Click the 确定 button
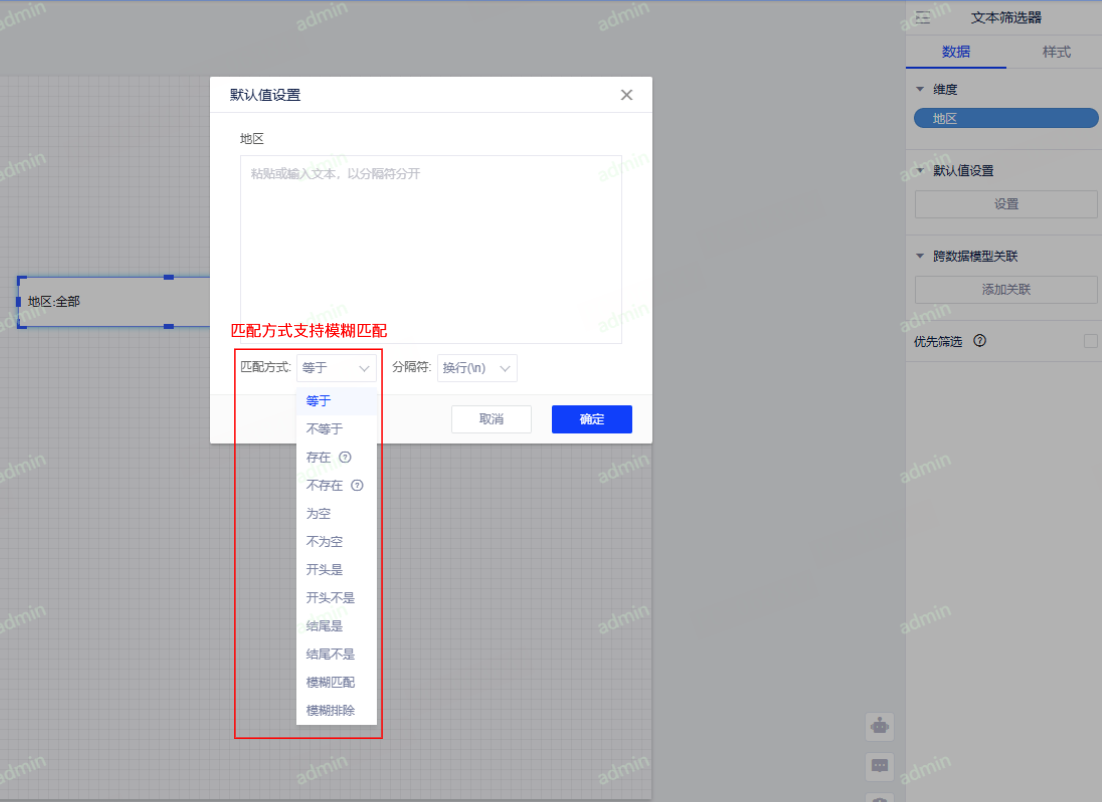Screen dimensions: 1102x802 pos(591,419)
